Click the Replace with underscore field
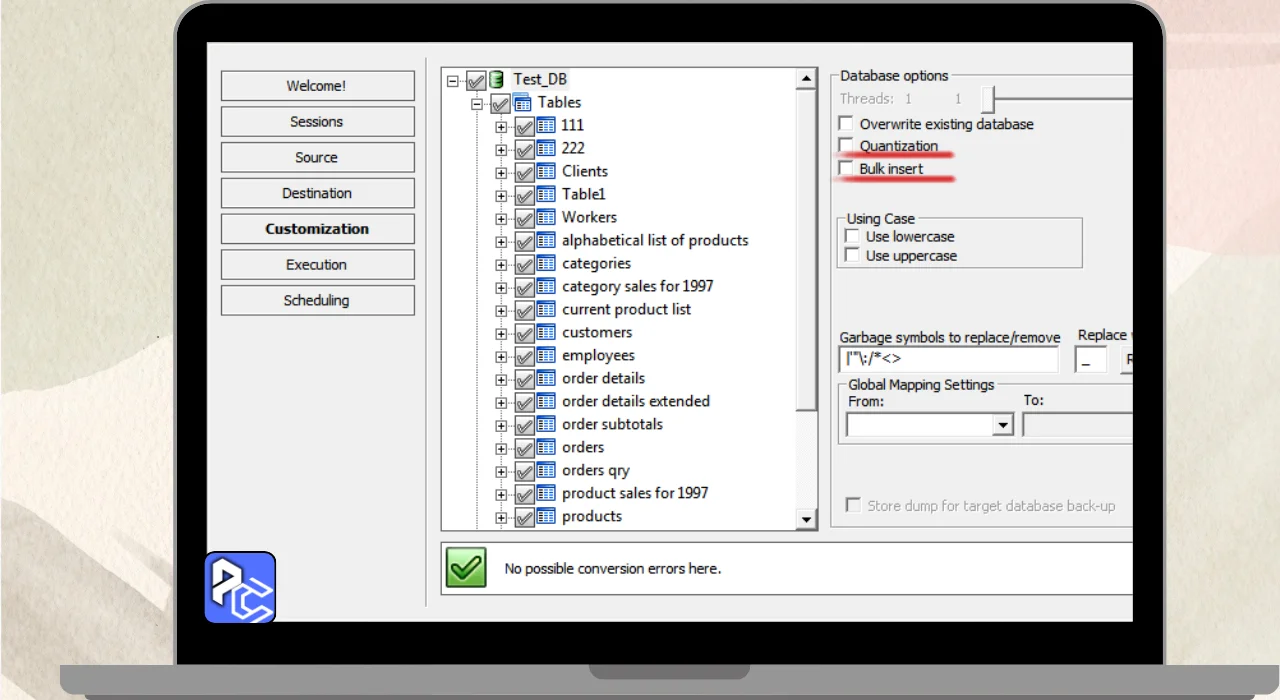 point(1090,360)
